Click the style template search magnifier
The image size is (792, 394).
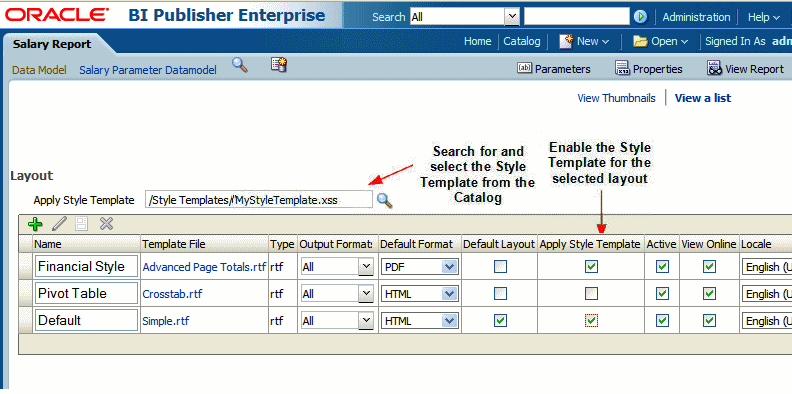tap(385, 201)
